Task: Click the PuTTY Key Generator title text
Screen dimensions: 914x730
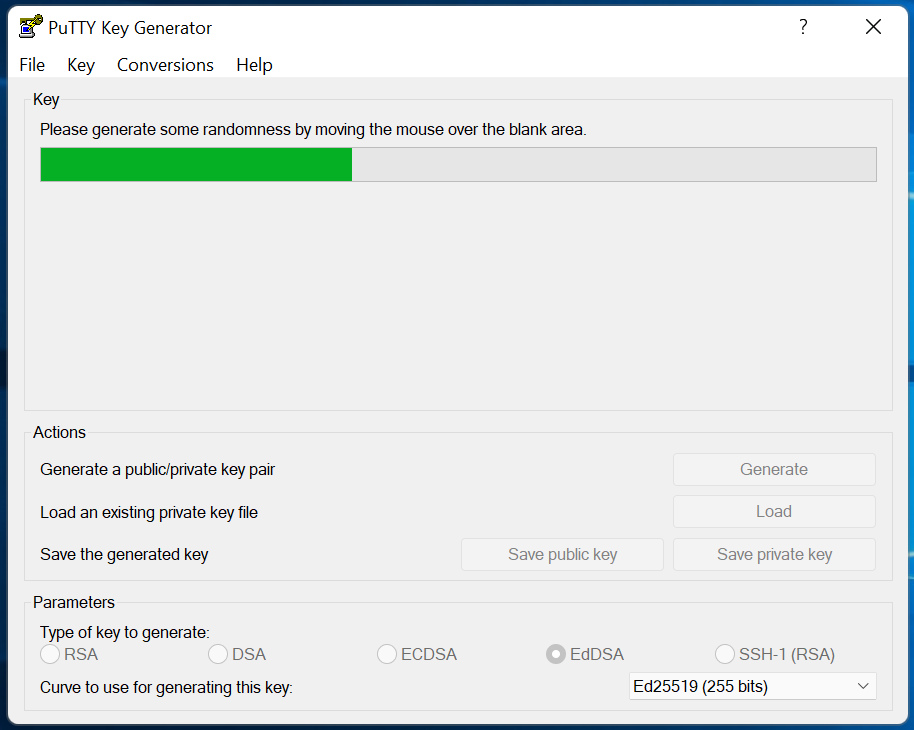Action: [130, 28]
